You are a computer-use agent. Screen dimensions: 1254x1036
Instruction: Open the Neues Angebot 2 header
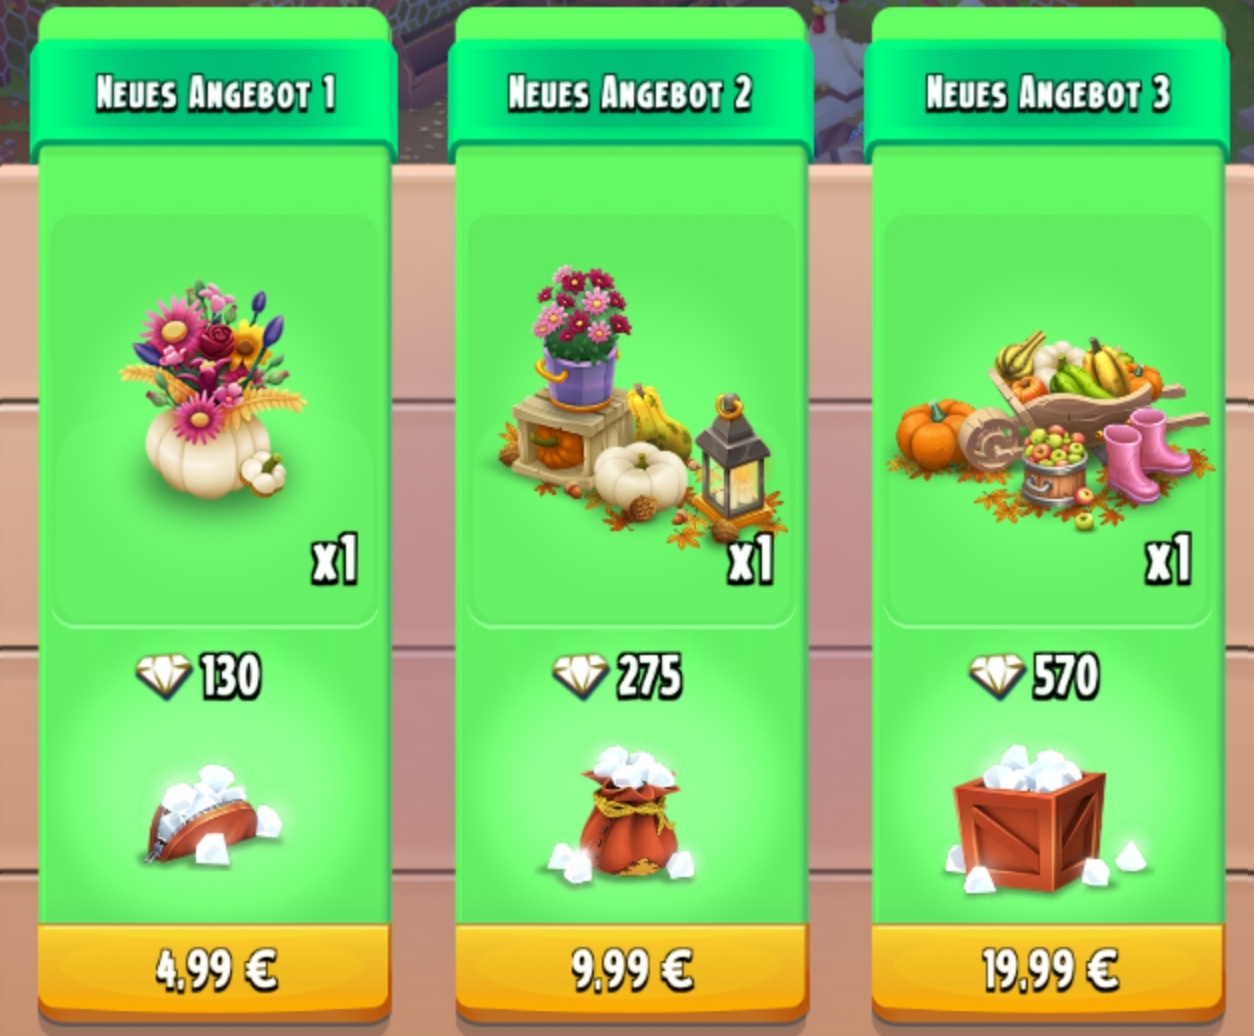point(631,93)
